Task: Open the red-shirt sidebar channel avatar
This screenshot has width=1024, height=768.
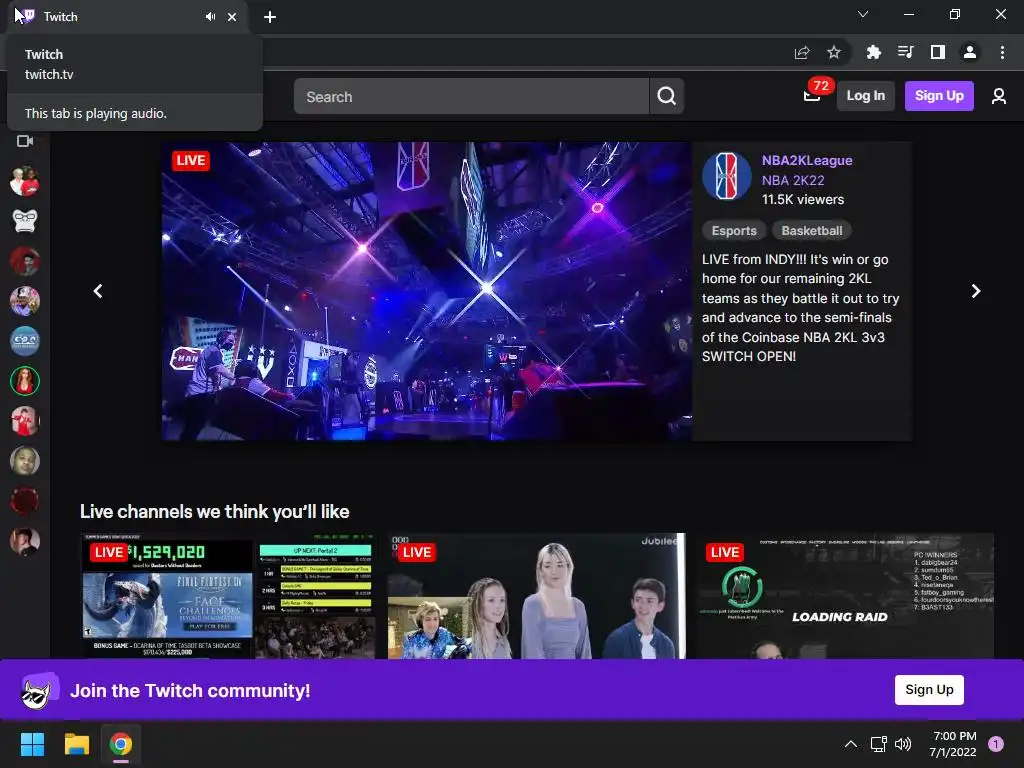Action: click(x=25, y=421)
